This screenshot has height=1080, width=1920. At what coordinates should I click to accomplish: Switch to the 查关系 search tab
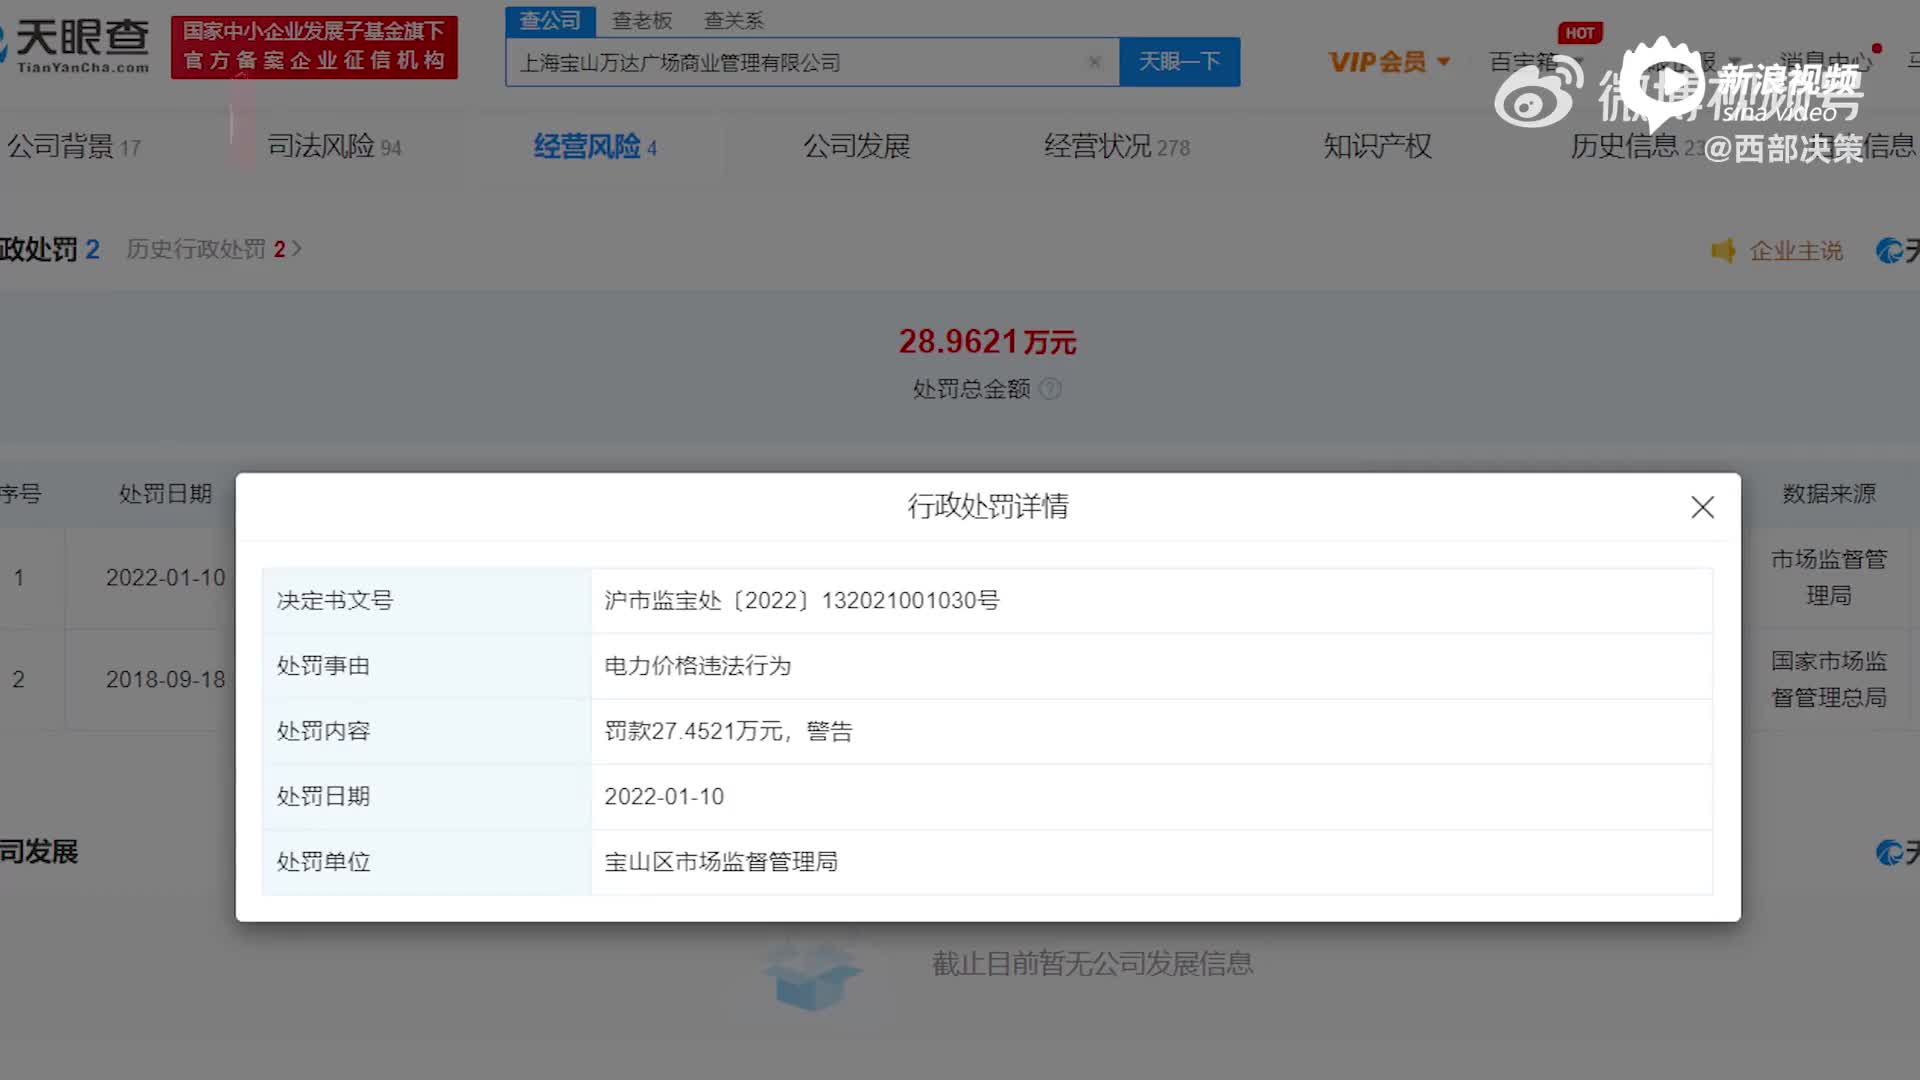click(733, 20)
